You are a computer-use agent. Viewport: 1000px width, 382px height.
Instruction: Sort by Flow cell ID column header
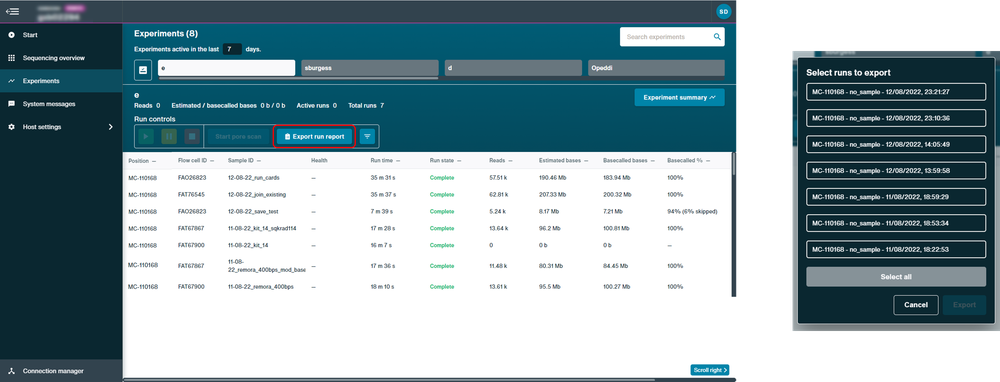[x=196, y=161]
